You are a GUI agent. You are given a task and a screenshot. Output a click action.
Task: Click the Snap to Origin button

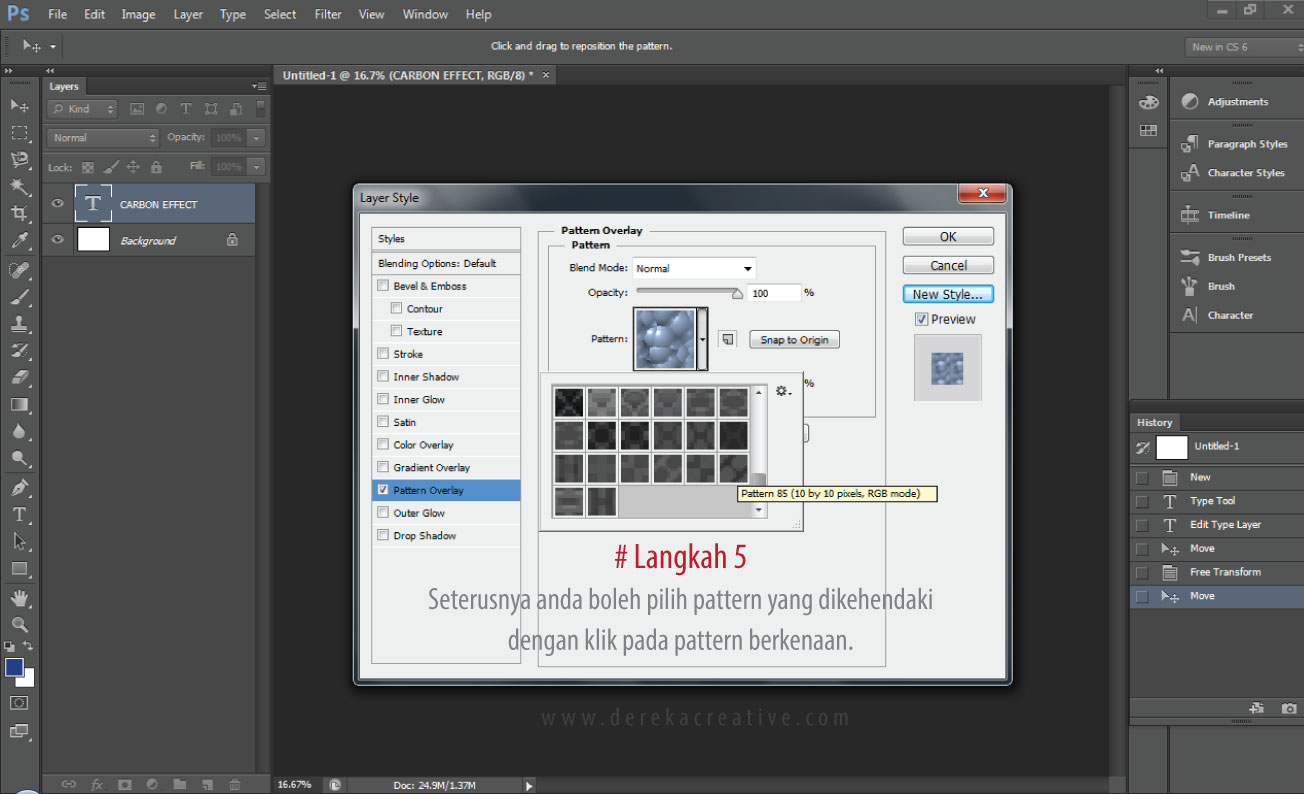click(794, 340)
